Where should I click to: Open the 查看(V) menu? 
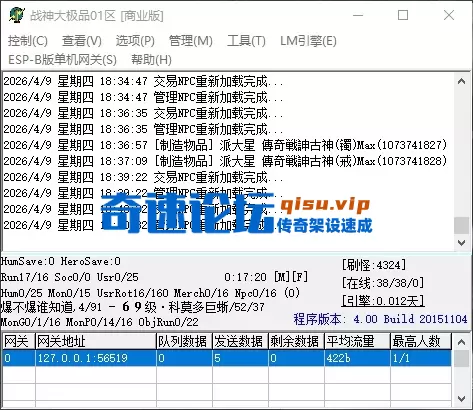pyautogui.click(x=82, y=41)
